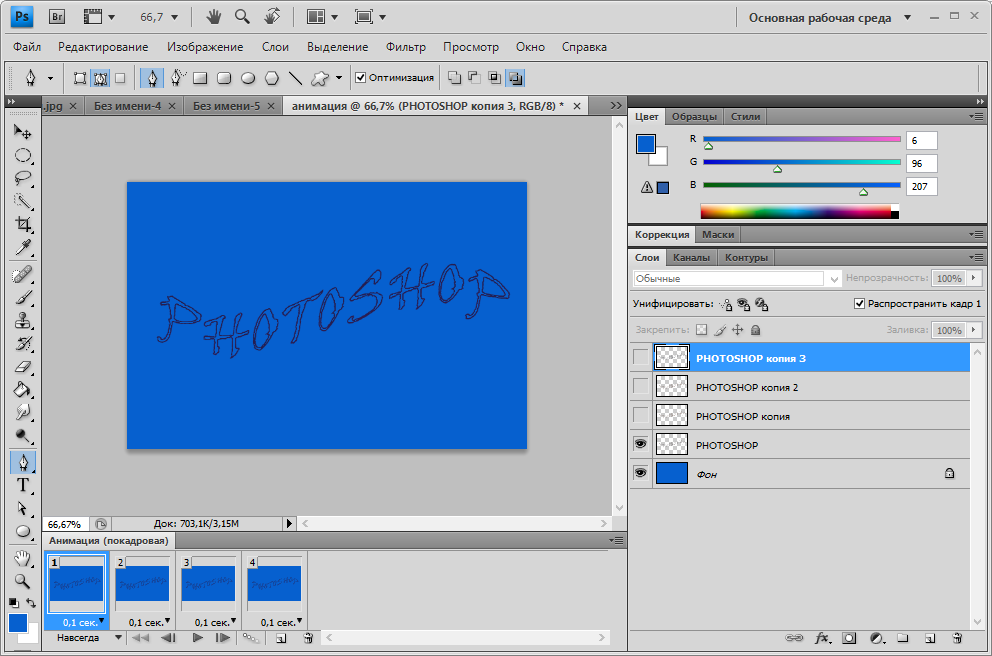Switch to the Без имени-5 document tab
The image size is (992, 656).
[226, 106]
